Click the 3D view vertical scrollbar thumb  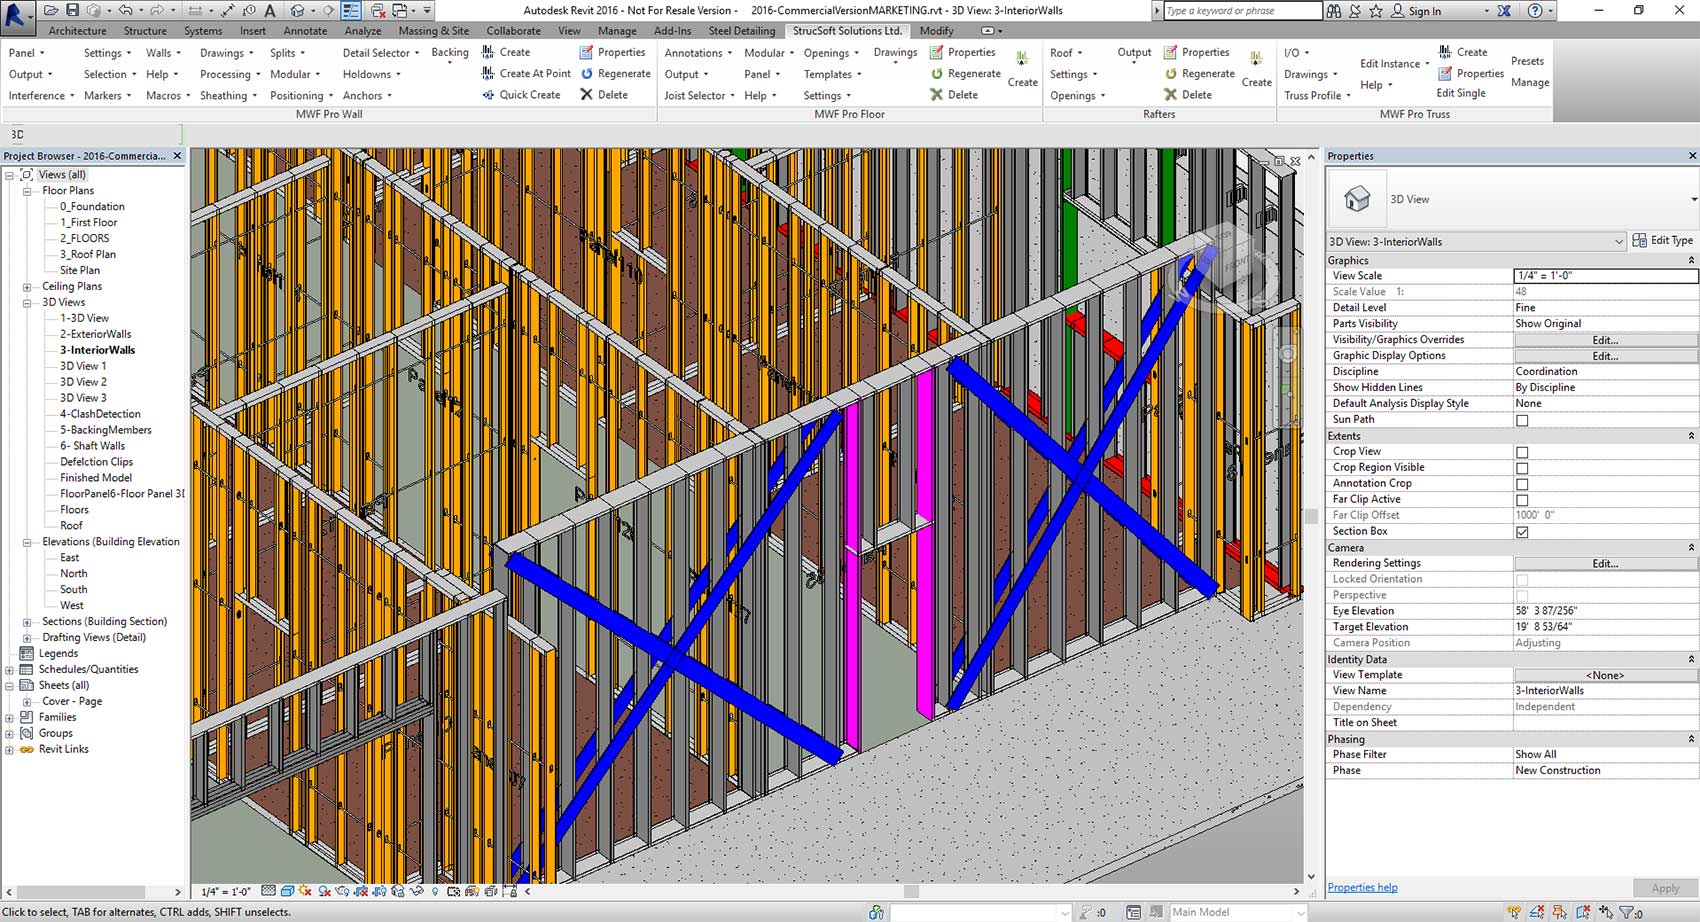tap(1311, 516)
